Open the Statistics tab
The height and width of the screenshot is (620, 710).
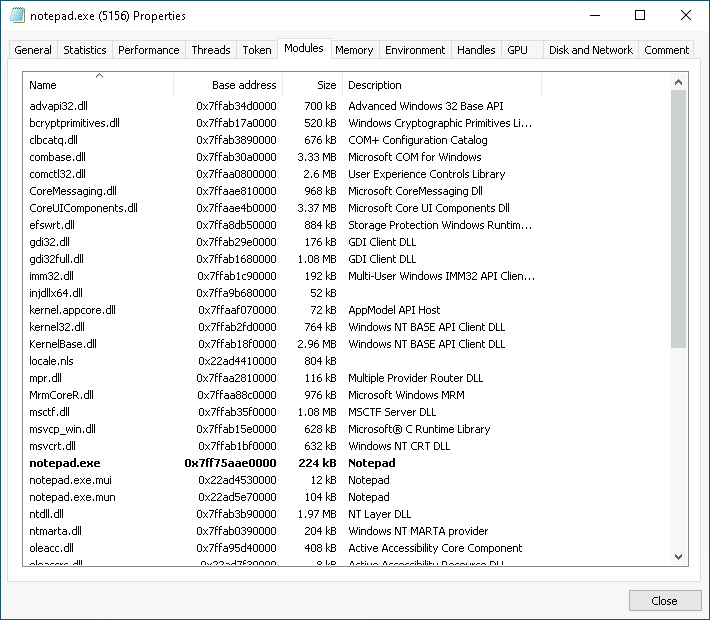pos(85,50)
